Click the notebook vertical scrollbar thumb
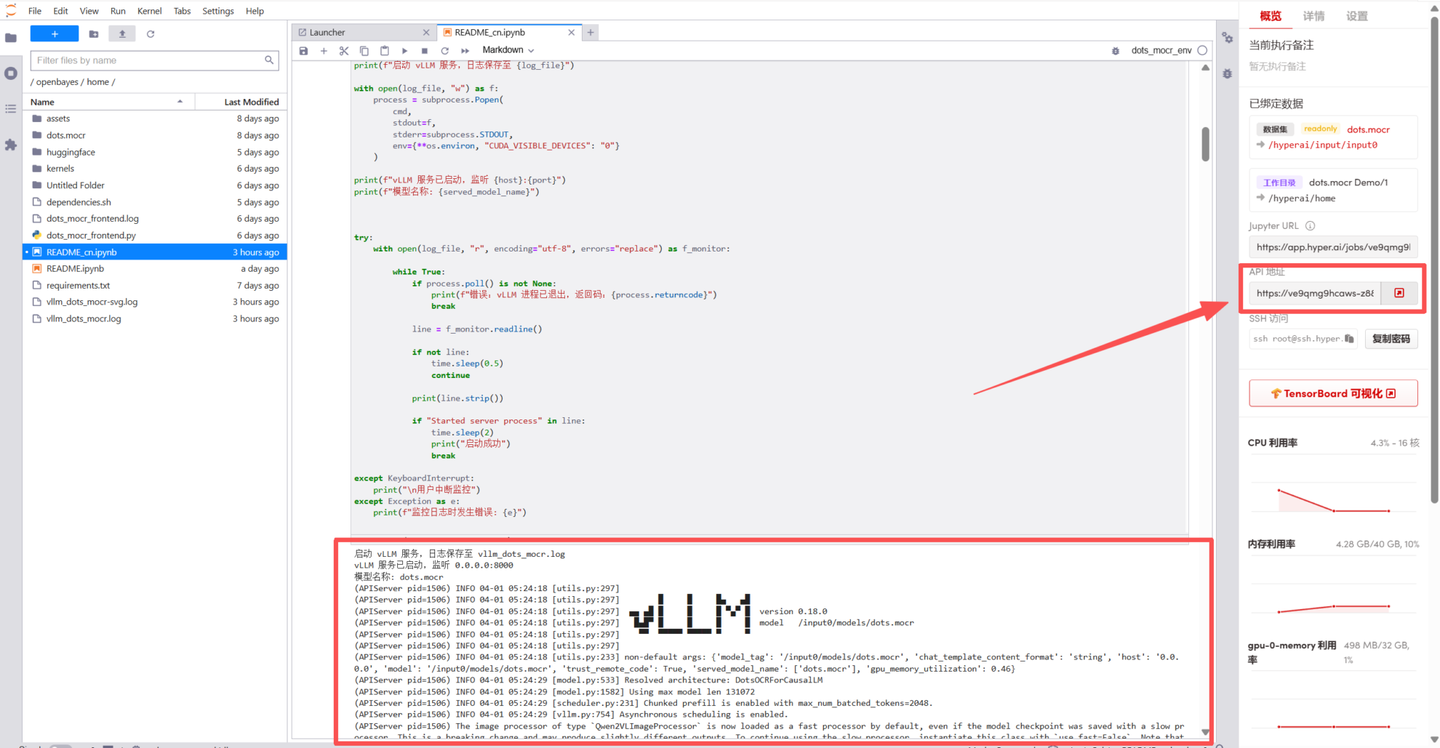 tap(1205, 144)
